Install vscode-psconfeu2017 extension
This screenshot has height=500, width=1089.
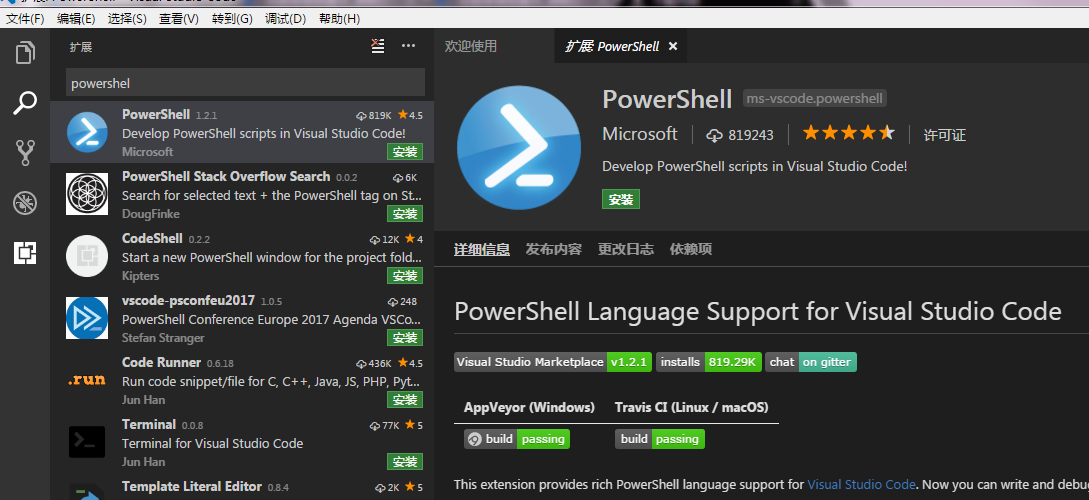pyautogui.click(x=405, y=338)
